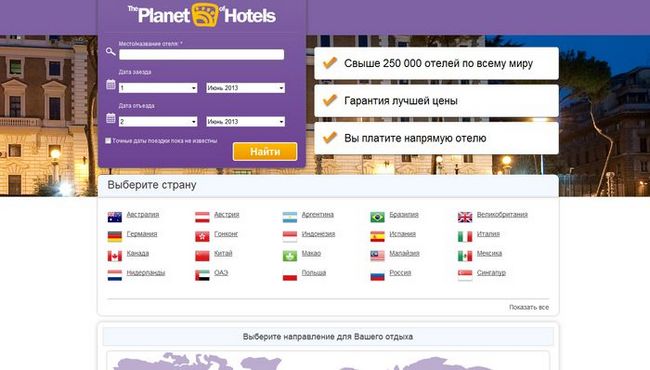This screenshot has height=370, width=650.
Task: Open the Гонконг country link
Action: (x=226, y=234)
